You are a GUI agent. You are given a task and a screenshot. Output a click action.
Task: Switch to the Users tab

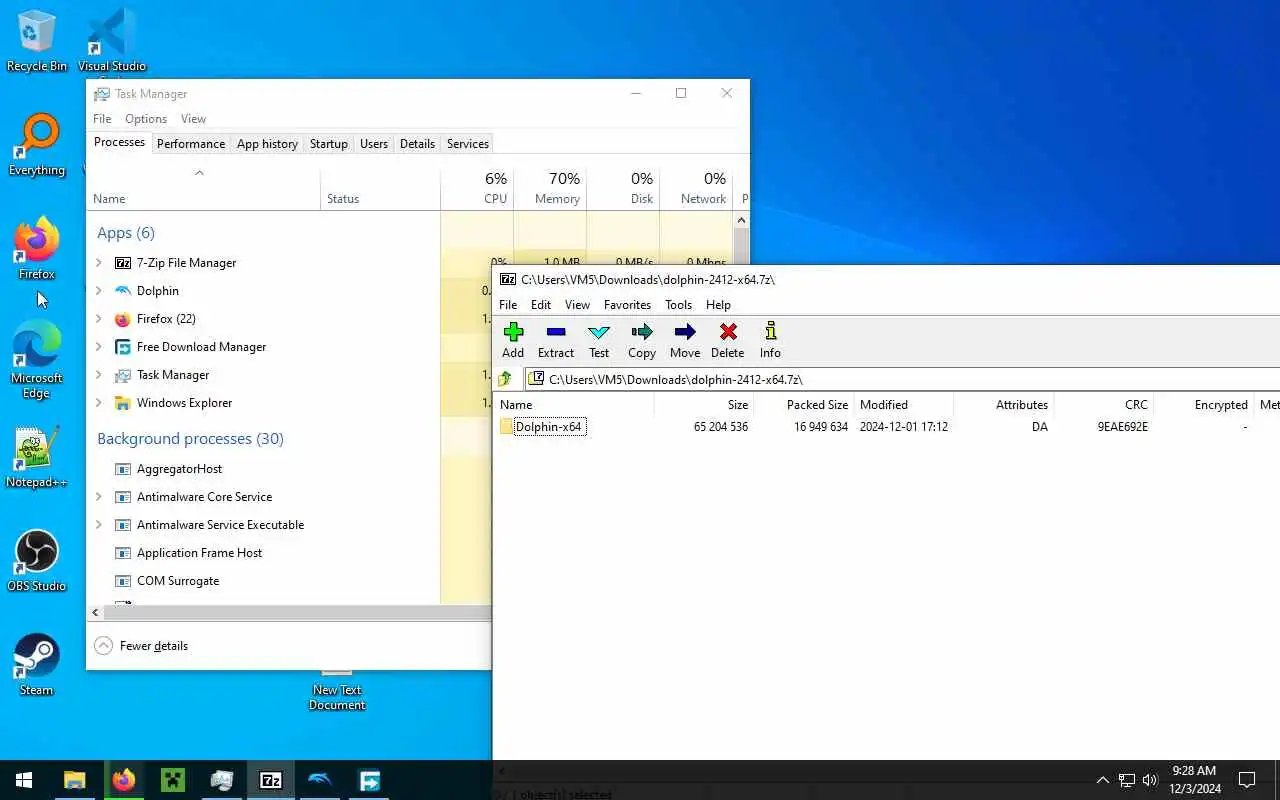(374, 144)
